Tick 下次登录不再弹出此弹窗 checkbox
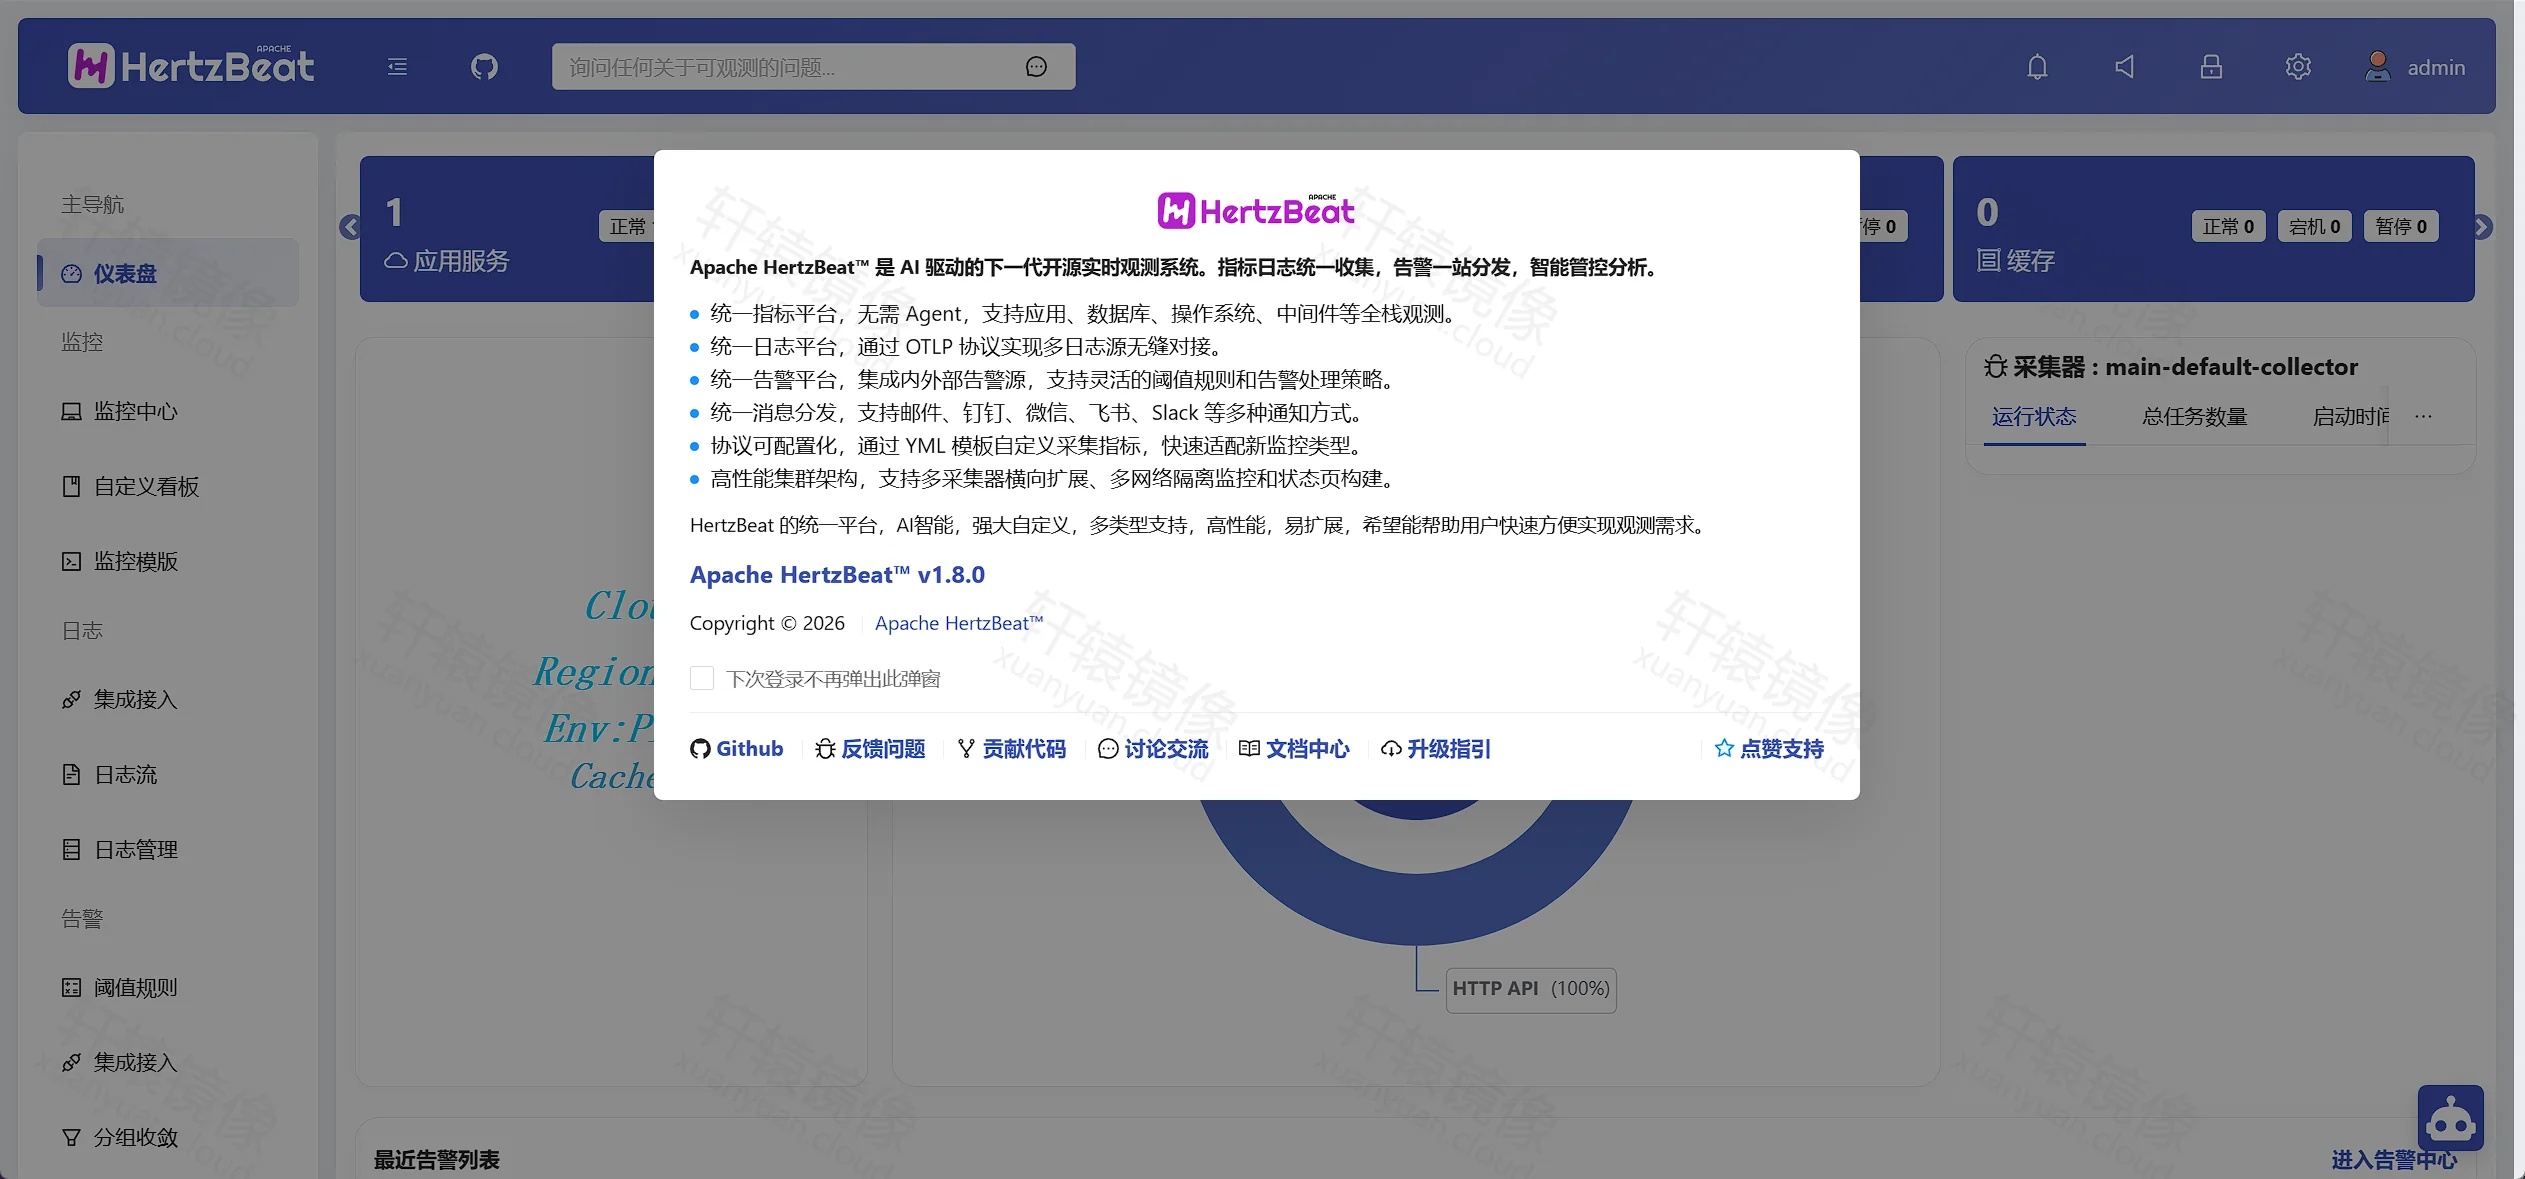This screenshot has height=1179, width=2525. [x=702, y=679]
